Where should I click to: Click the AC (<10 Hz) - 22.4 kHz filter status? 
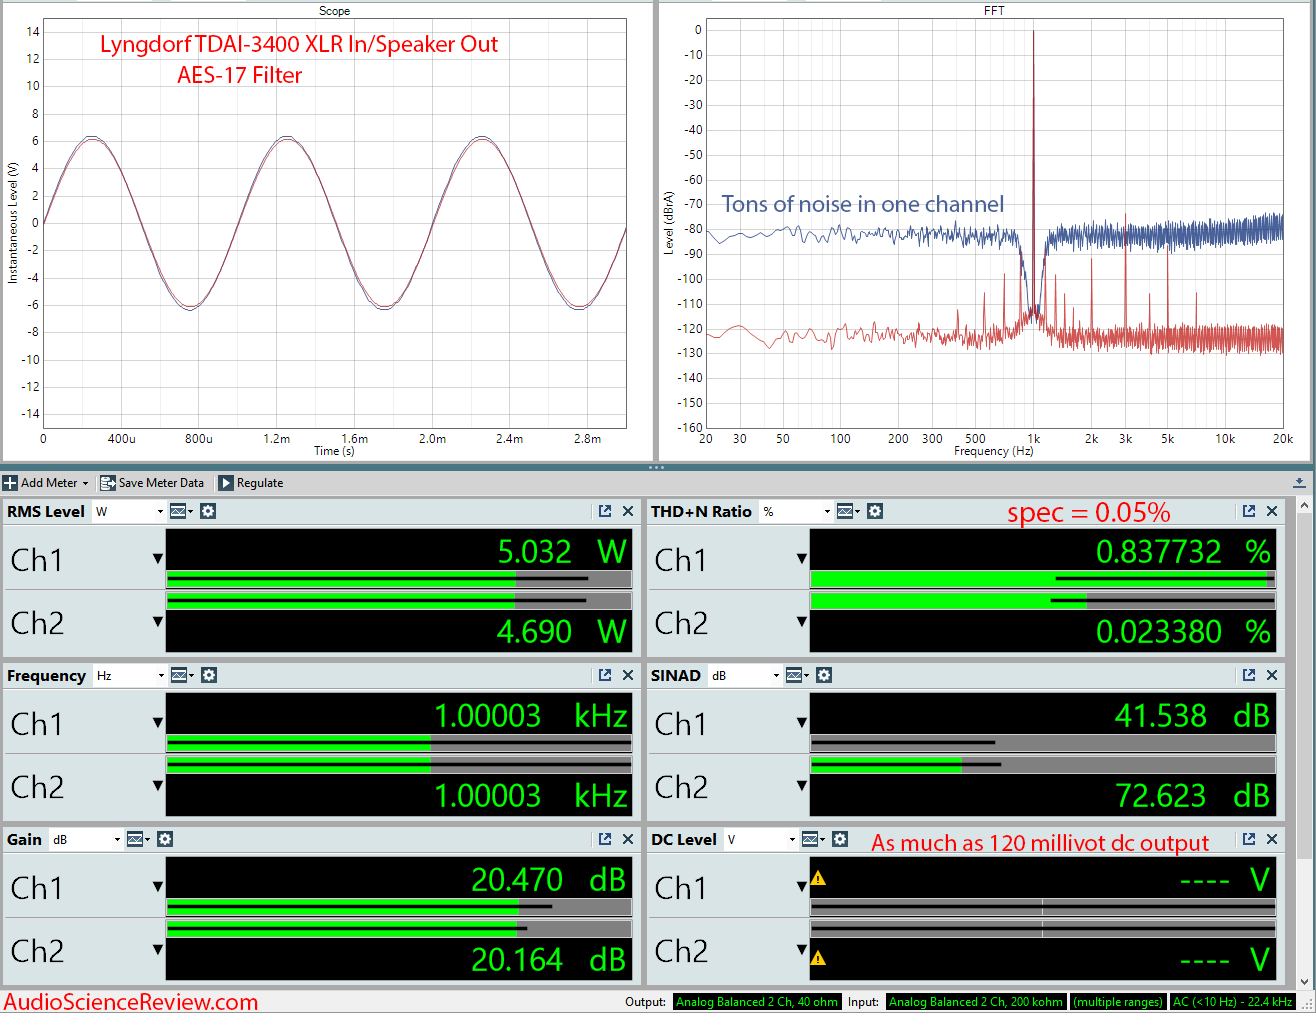click(1233, 1002)
